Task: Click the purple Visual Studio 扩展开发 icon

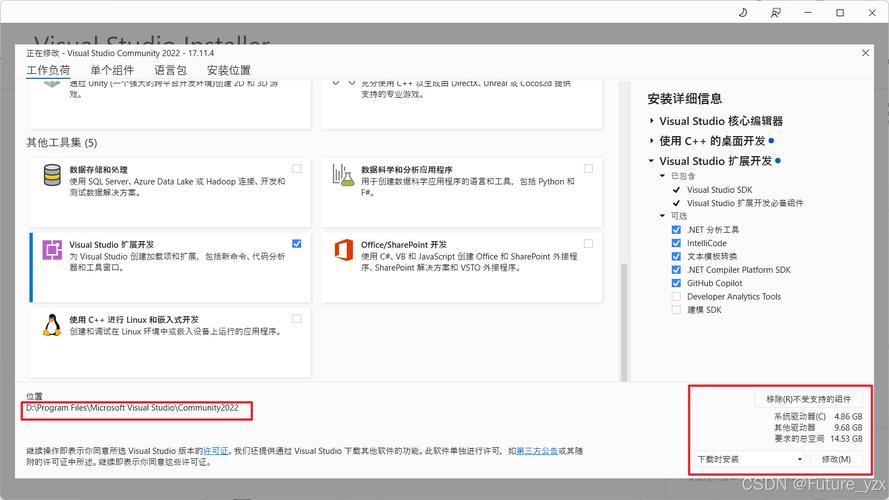Action: [52, 250]
